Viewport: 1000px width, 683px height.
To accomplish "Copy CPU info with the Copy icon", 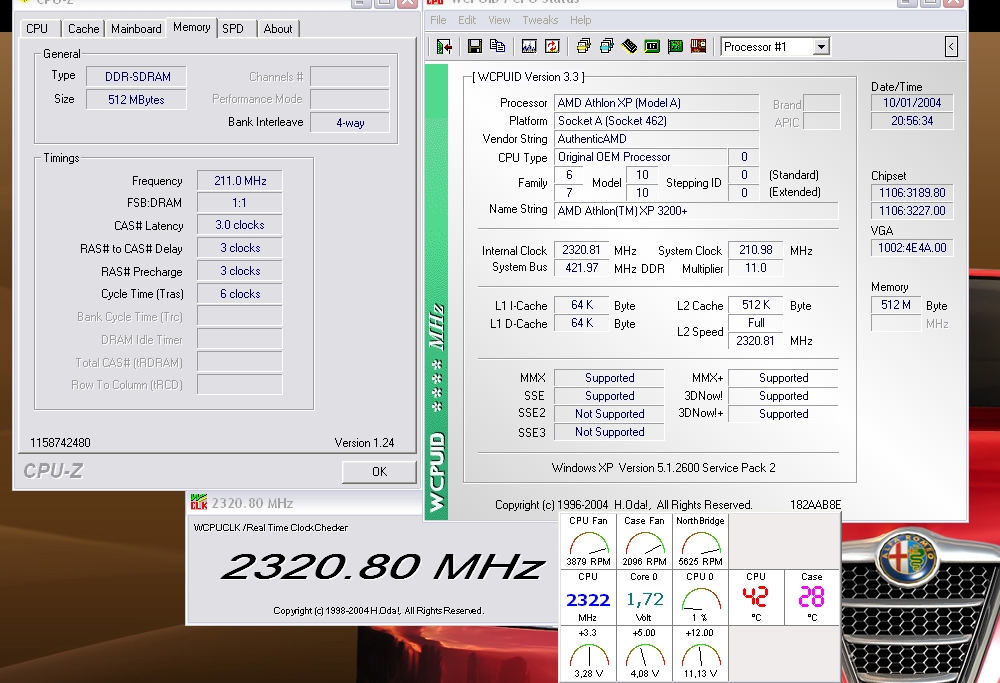I will click(x=496, y=46).
